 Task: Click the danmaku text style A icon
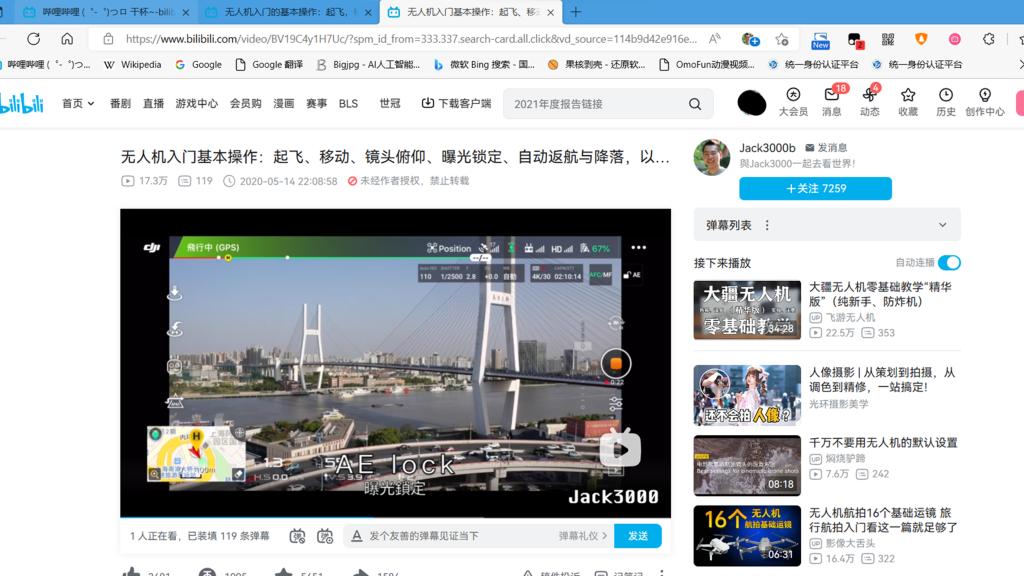coord(355,536)
